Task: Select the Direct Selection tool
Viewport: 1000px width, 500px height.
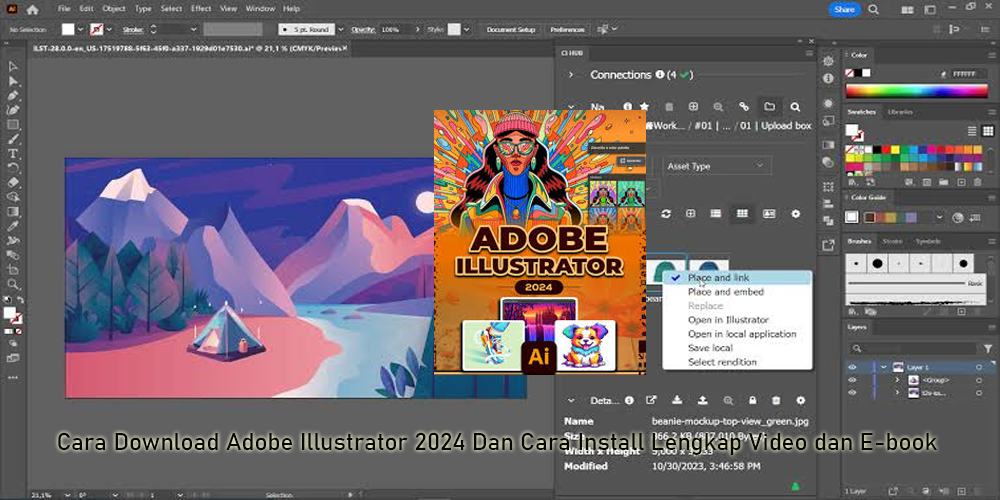Action: coord(13,81)
